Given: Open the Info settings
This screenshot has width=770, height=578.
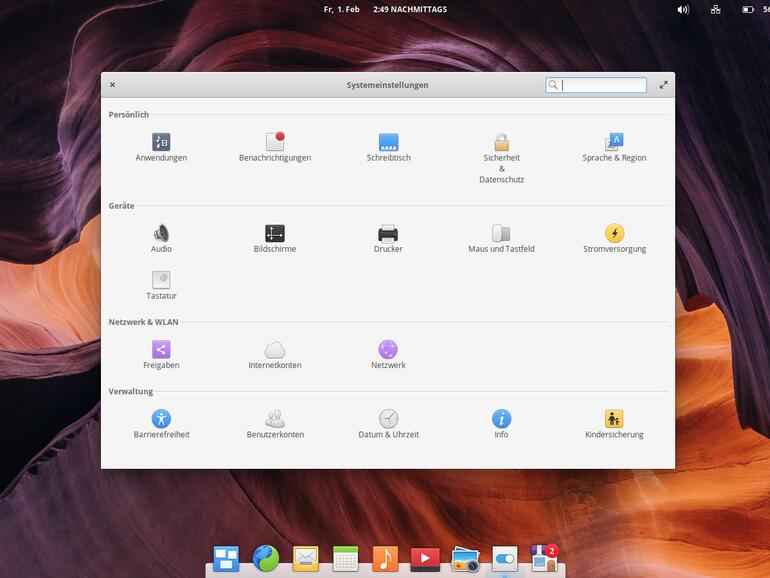Looking at the screenshot, I should click(x=501, y=424).
